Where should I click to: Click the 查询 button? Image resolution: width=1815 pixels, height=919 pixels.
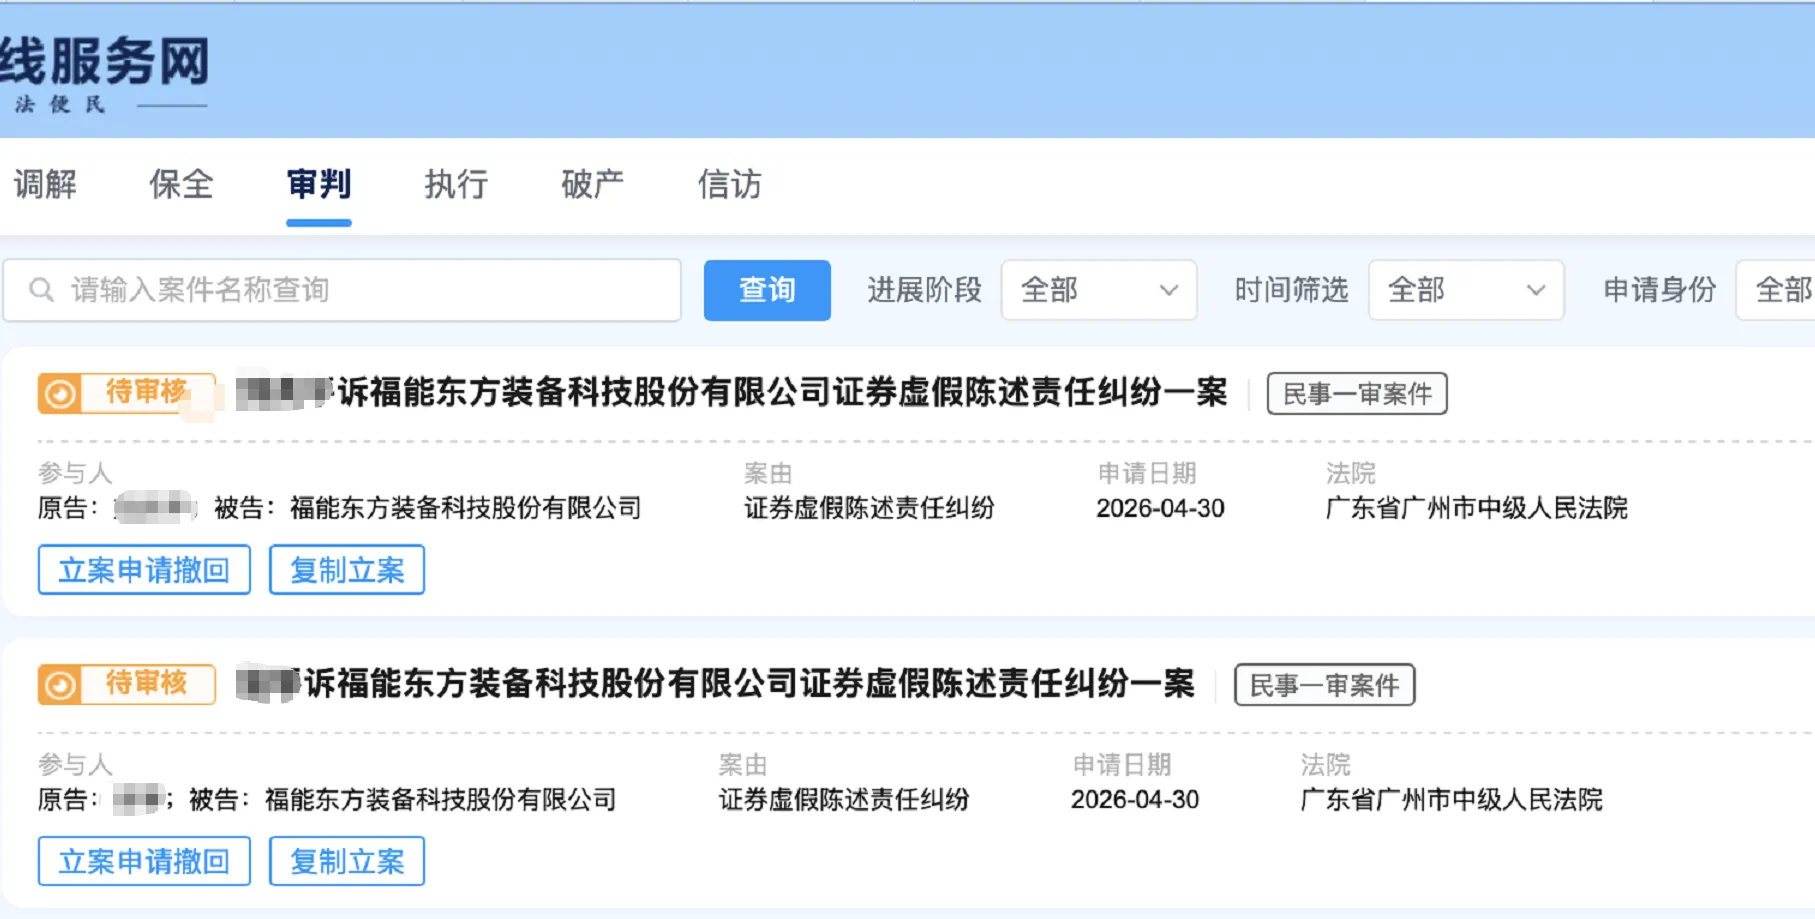767,290
